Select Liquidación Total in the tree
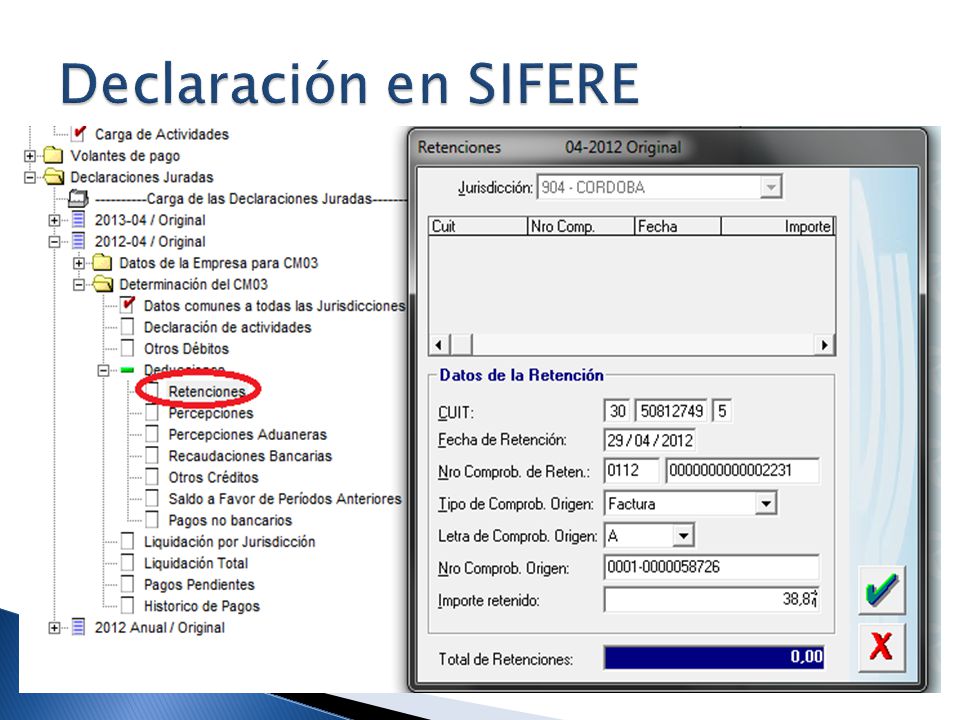Screen dimensions: 960x720 (196, 563)
